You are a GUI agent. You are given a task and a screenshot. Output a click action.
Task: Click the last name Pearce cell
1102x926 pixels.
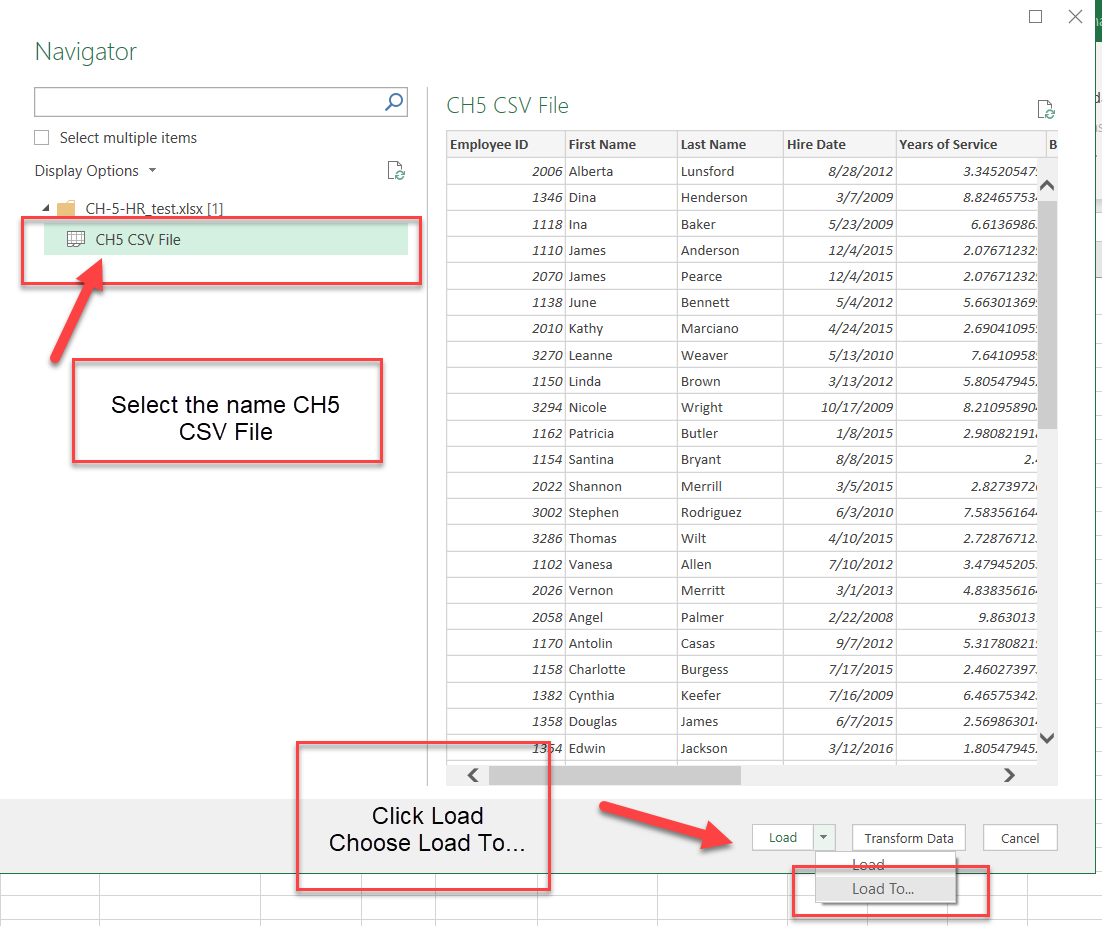point(730,276)
